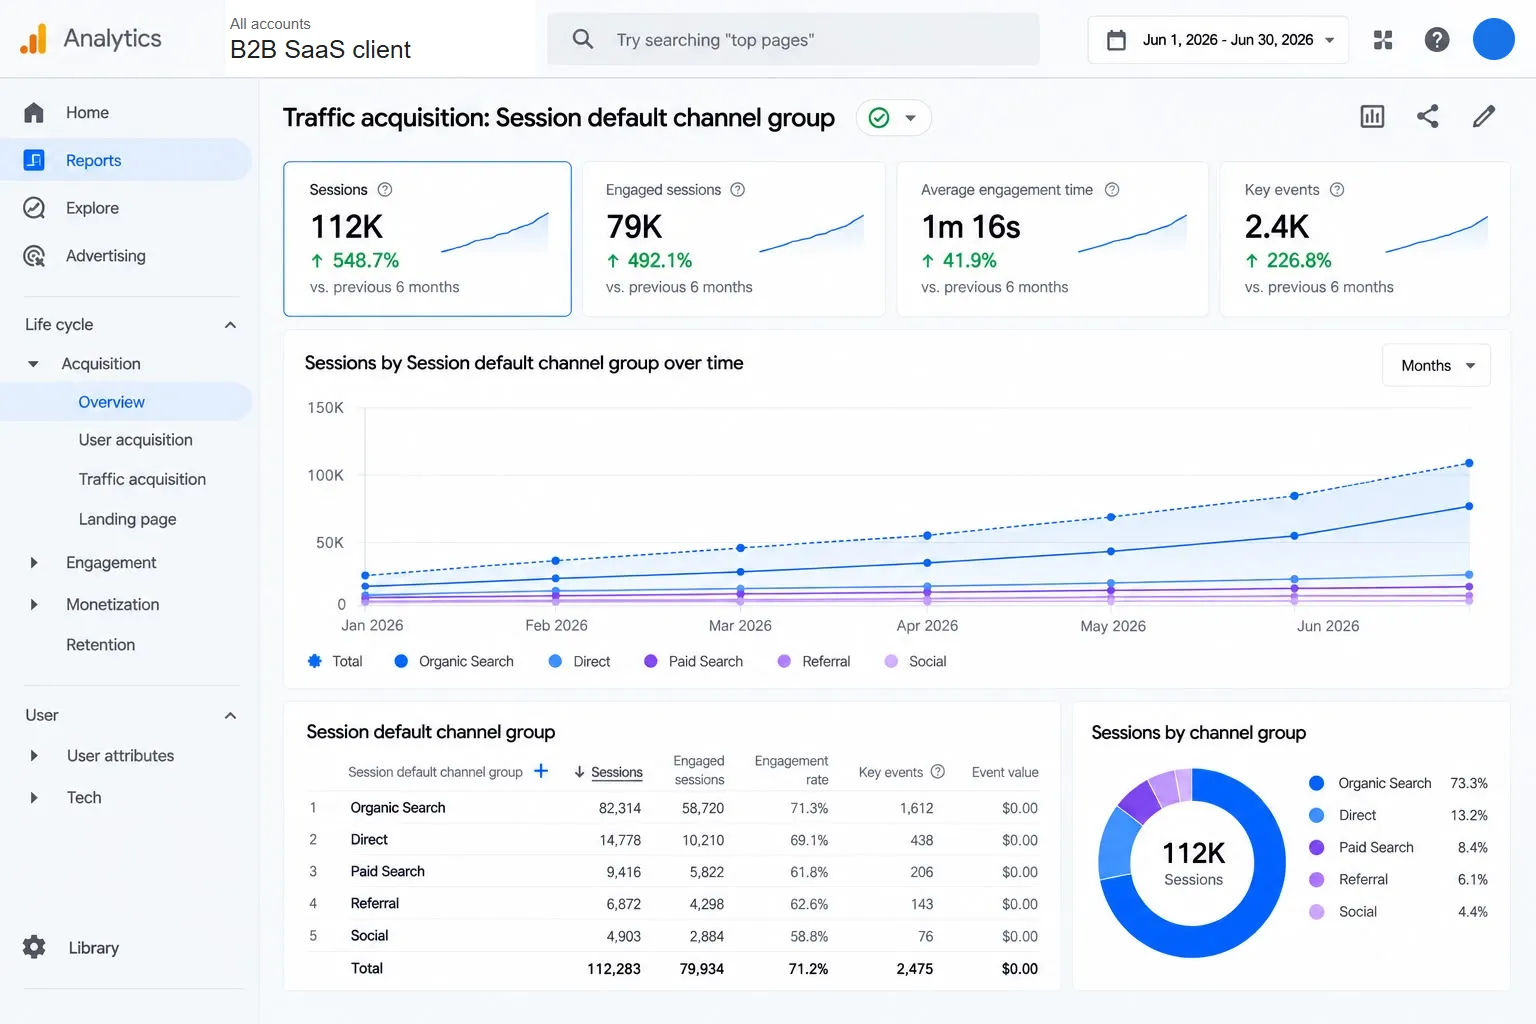Open the report status check dropdown
This screenshot has height=1024, width=1536.
(894, 118)
